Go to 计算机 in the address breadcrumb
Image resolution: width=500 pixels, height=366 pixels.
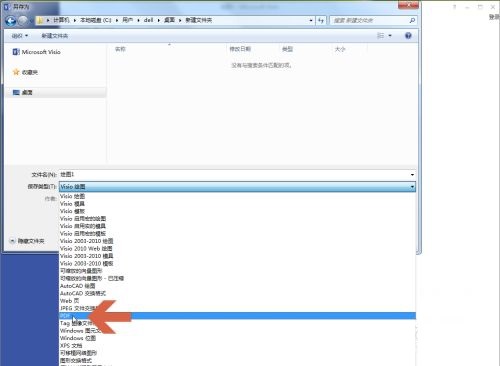[x=61, y=20]
